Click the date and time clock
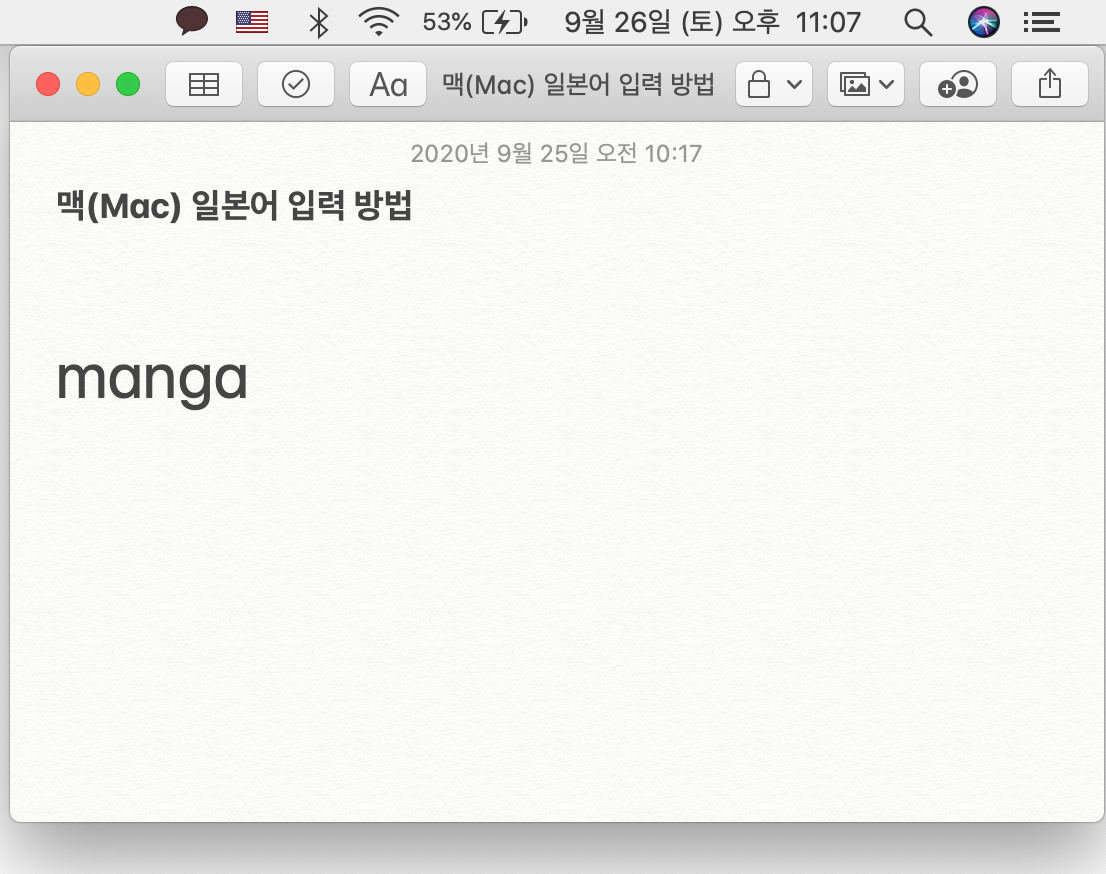1106x874 pixels. pos(712,23)
